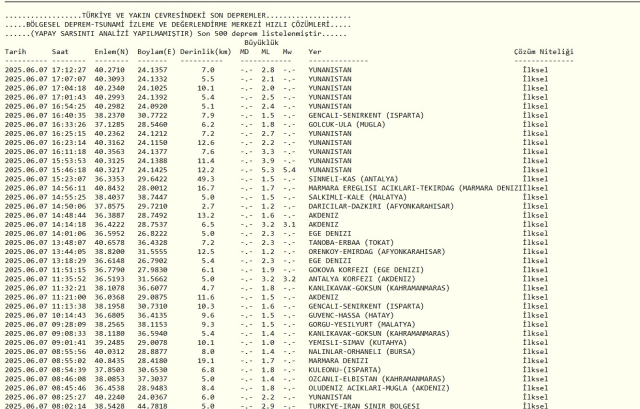This screenshot has width=640, height=409.
Task: Click the Saat column header
Action: [61, 50]
